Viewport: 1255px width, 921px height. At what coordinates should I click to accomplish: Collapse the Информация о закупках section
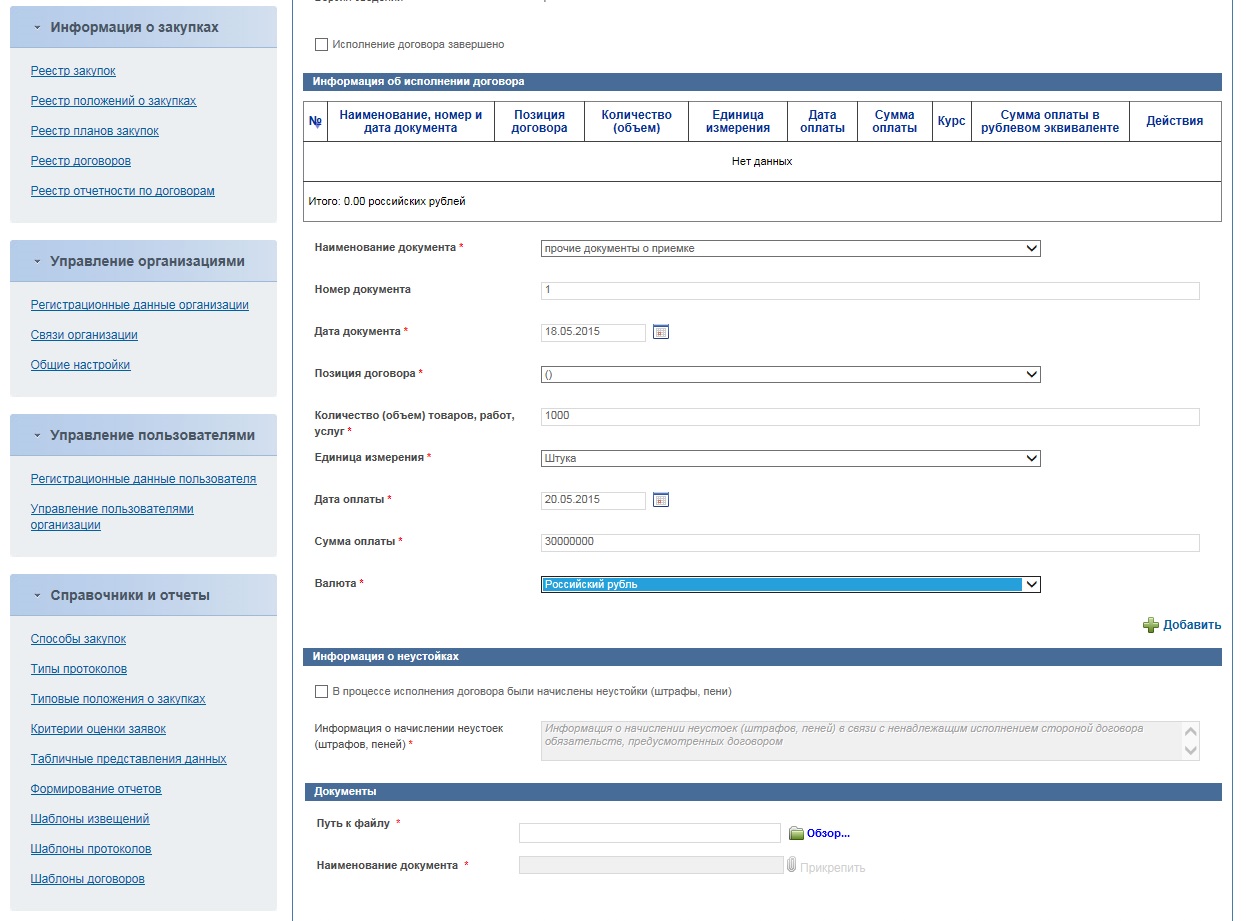[x=38, y=28]
